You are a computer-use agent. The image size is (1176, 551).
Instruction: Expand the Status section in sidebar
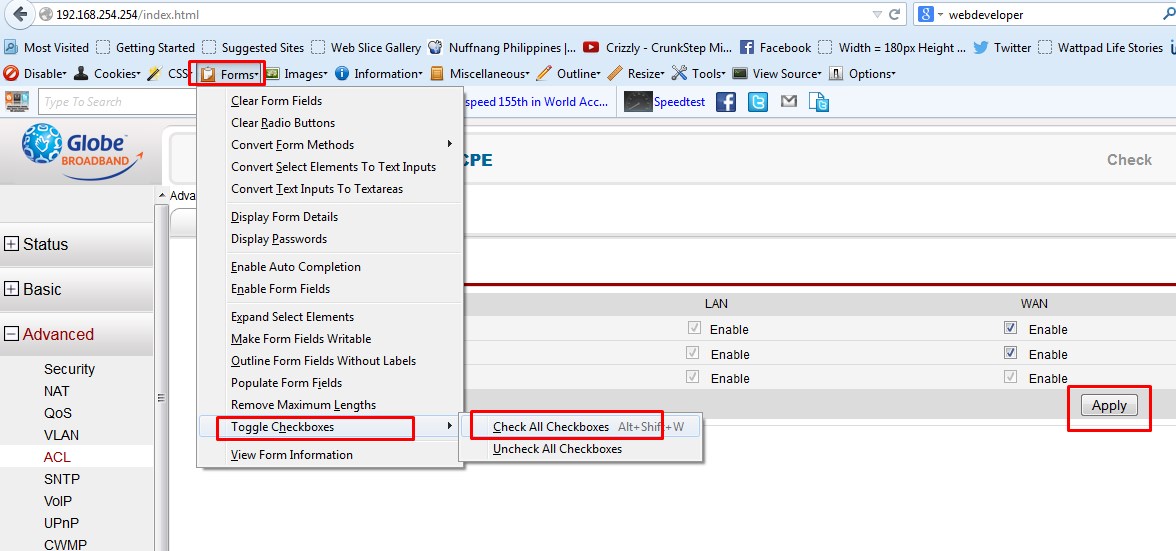point(11,244)
